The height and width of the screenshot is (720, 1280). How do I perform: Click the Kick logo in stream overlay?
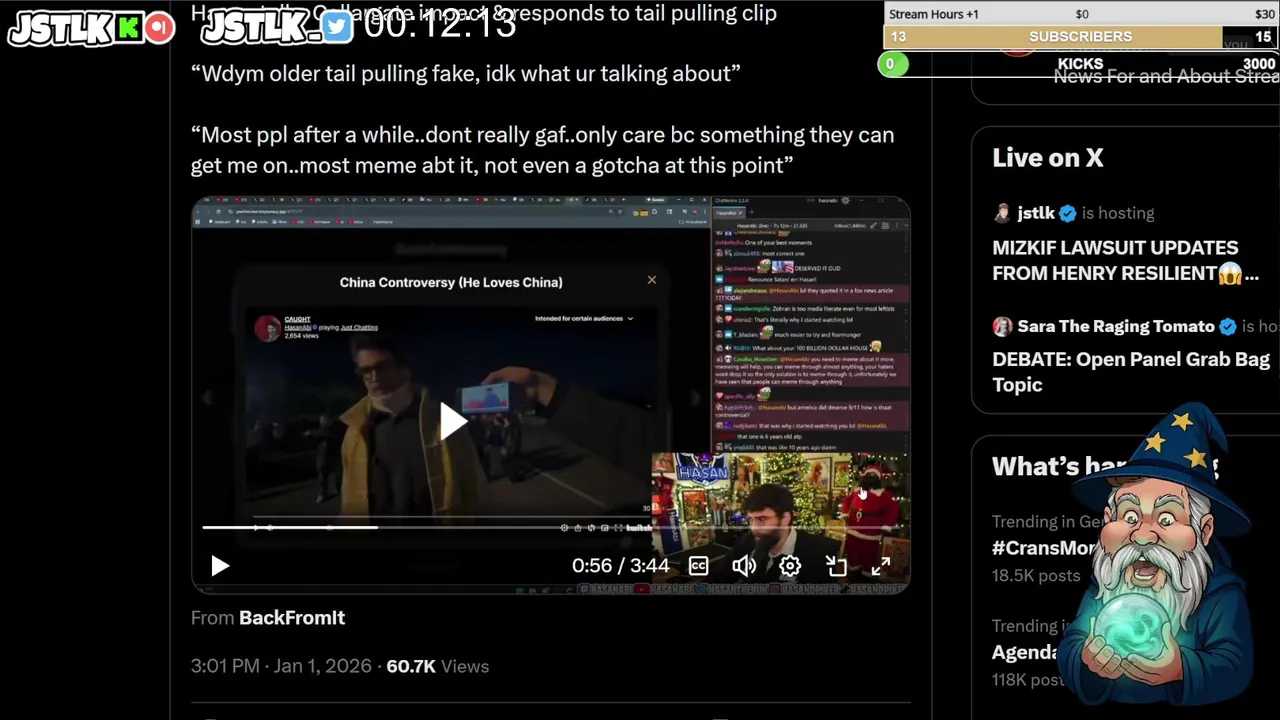pyautogui.click(x=129, y=27)
